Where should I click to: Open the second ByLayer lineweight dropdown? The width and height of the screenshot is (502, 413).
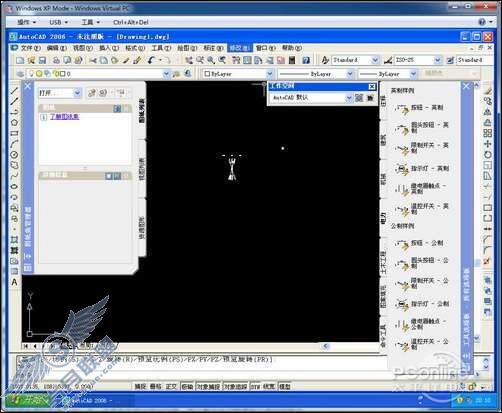413,74
